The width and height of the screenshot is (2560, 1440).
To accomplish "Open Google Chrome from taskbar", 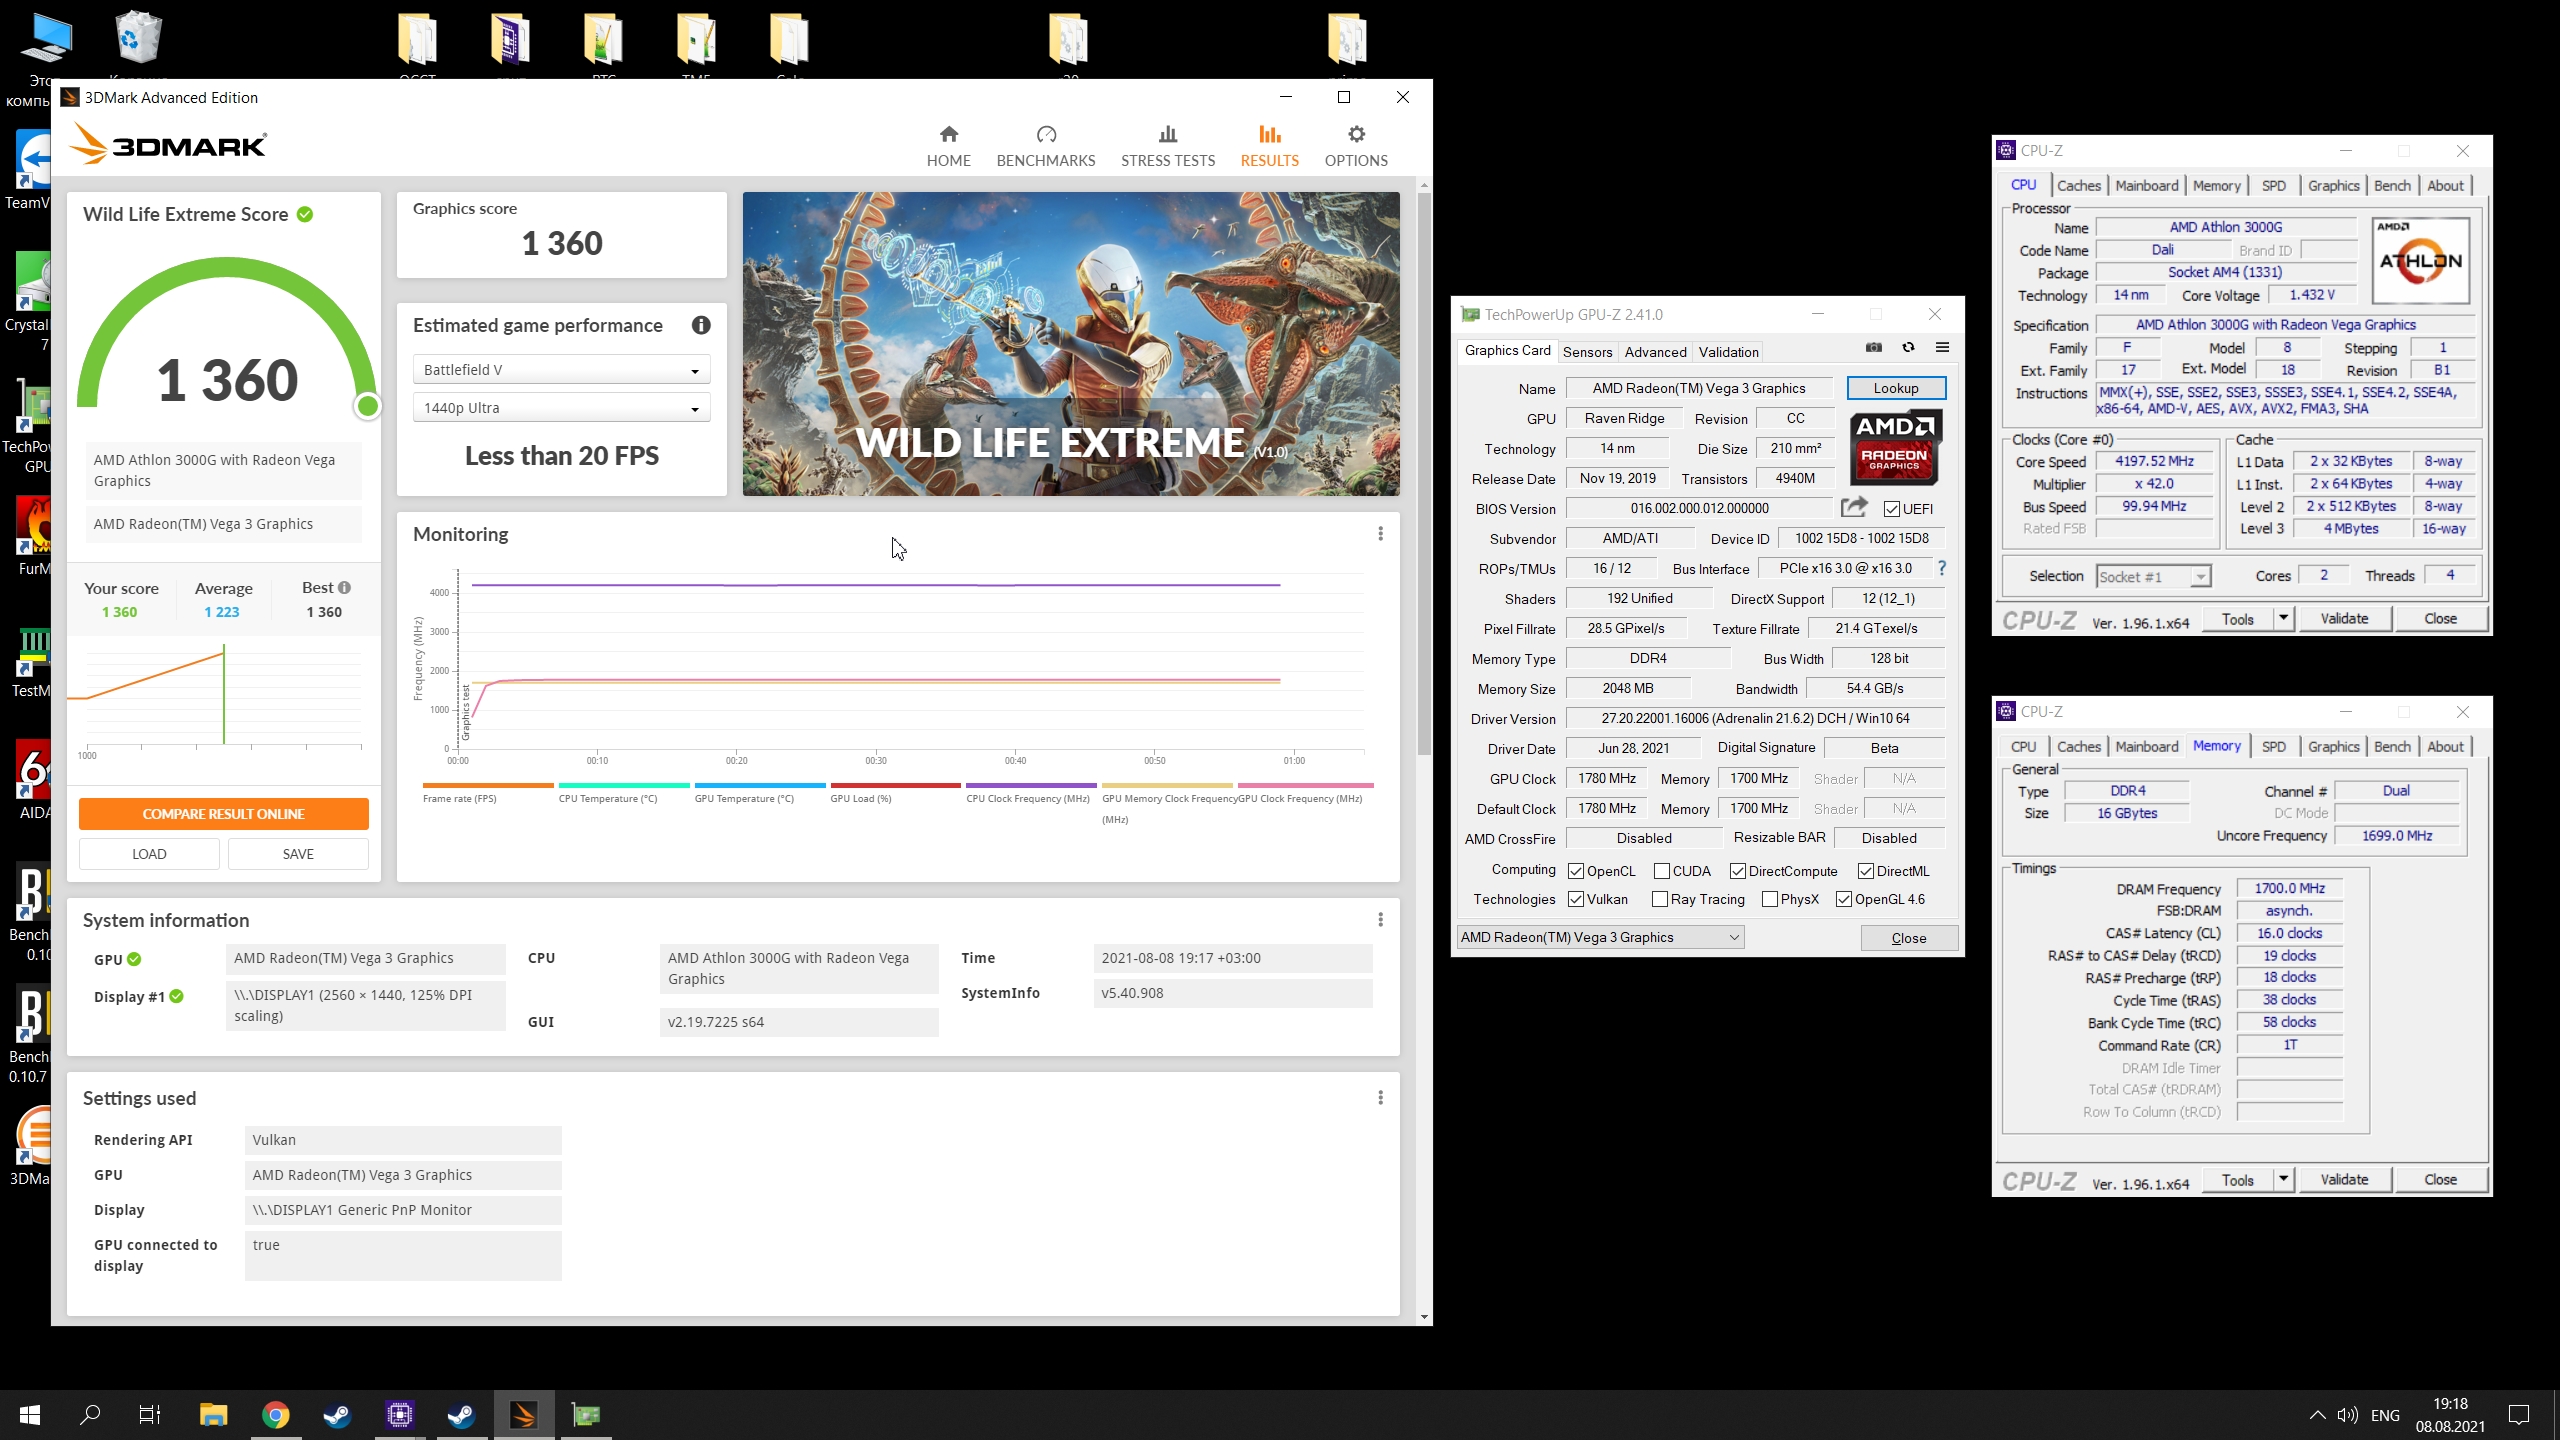I will (x=275, y=1415).
